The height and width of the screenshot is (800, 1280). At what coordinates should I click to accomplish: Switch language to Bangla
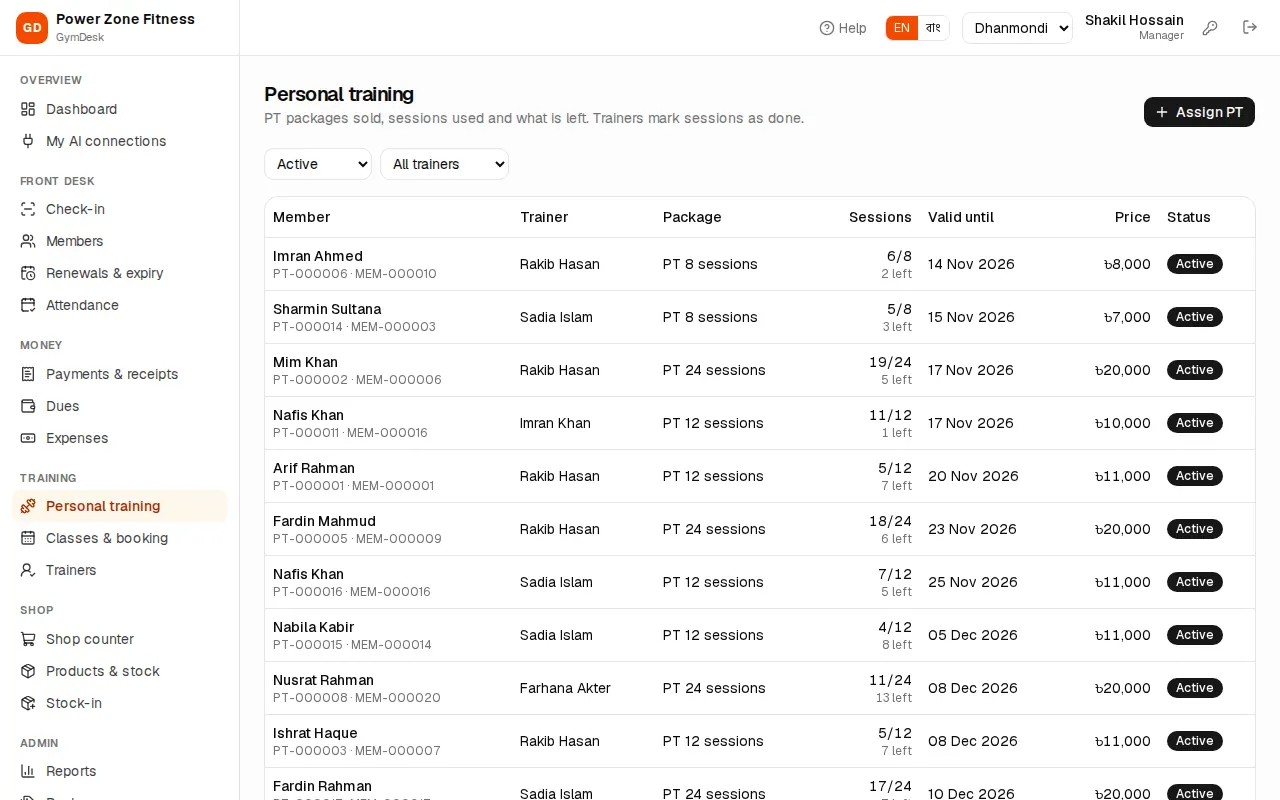click(x=933, y=28)
